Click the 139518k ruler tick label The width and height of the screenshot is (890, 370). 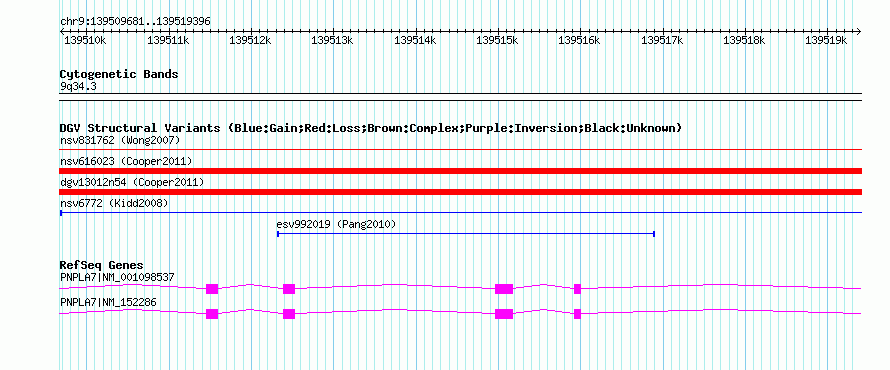(743, 40)
